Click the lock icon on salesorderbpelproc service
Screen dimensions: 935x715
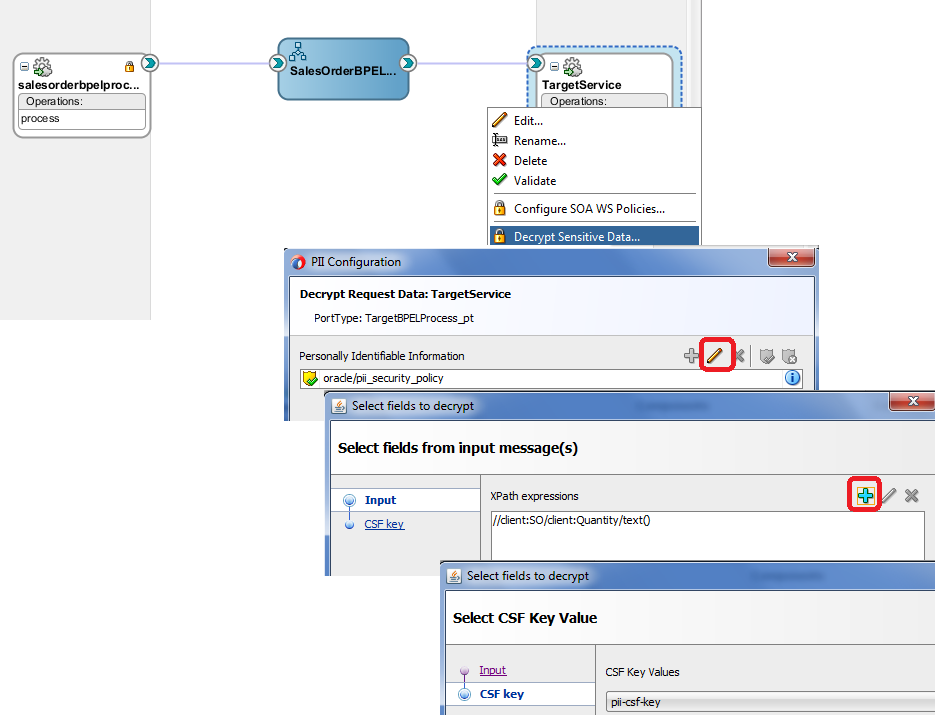pos(129,66)
